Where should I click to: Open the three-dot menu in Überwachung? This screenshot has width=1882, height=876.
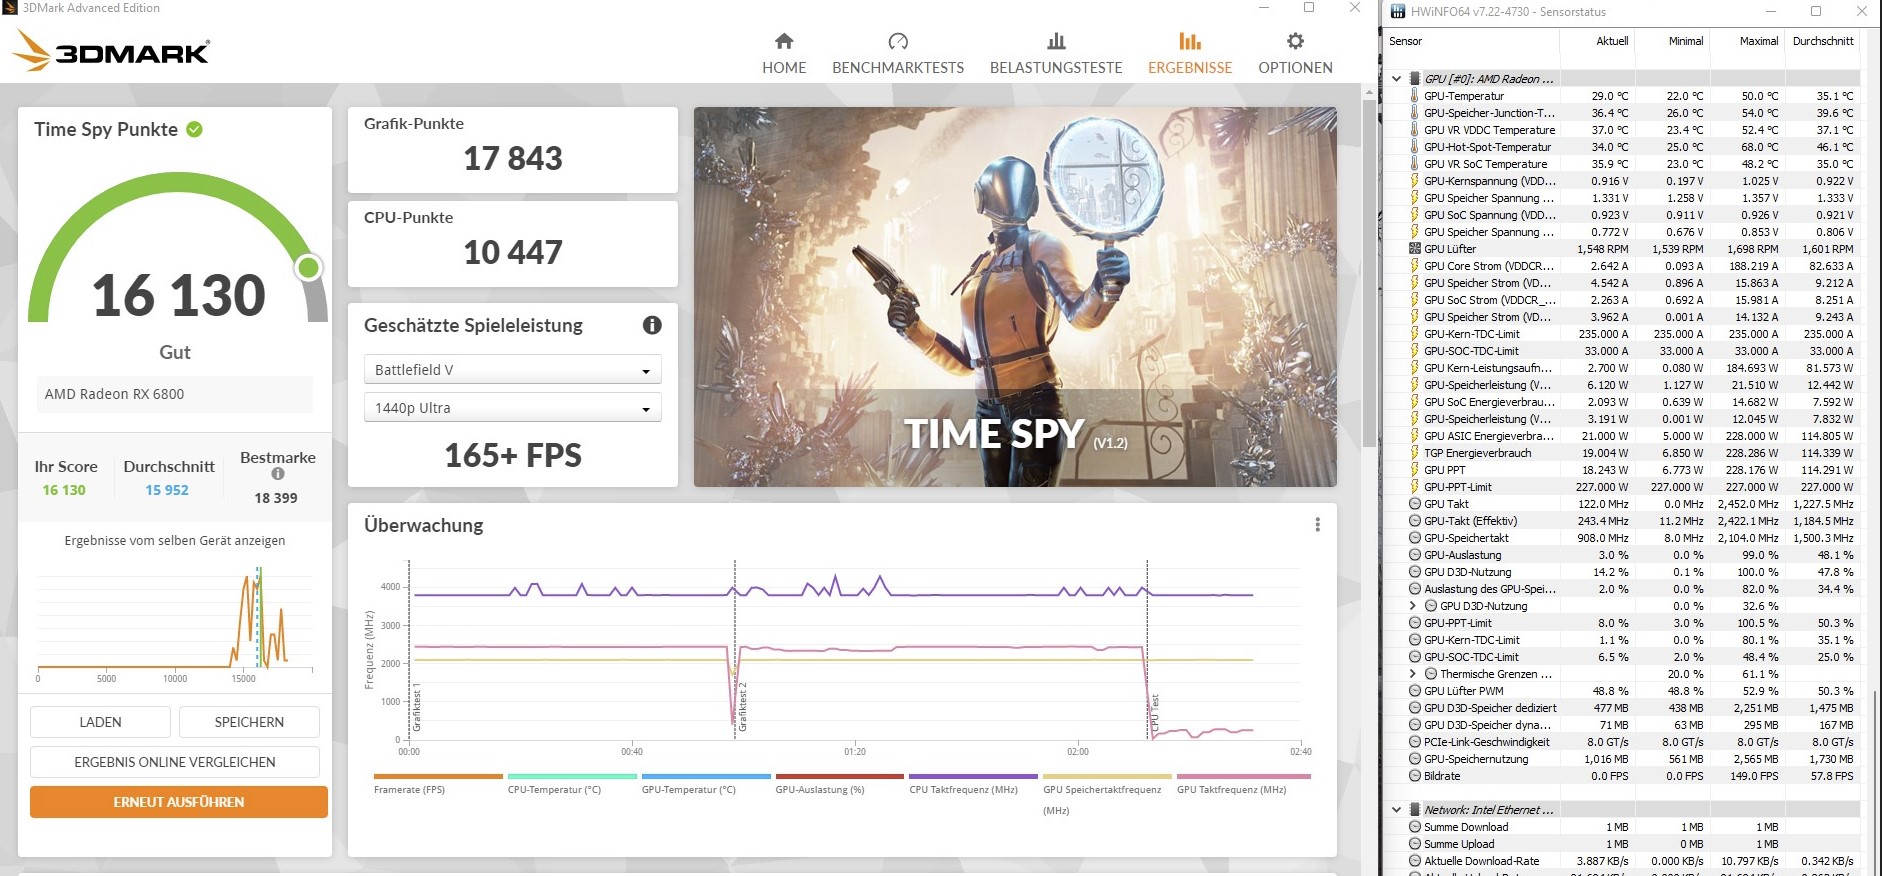coord(1317,525)
